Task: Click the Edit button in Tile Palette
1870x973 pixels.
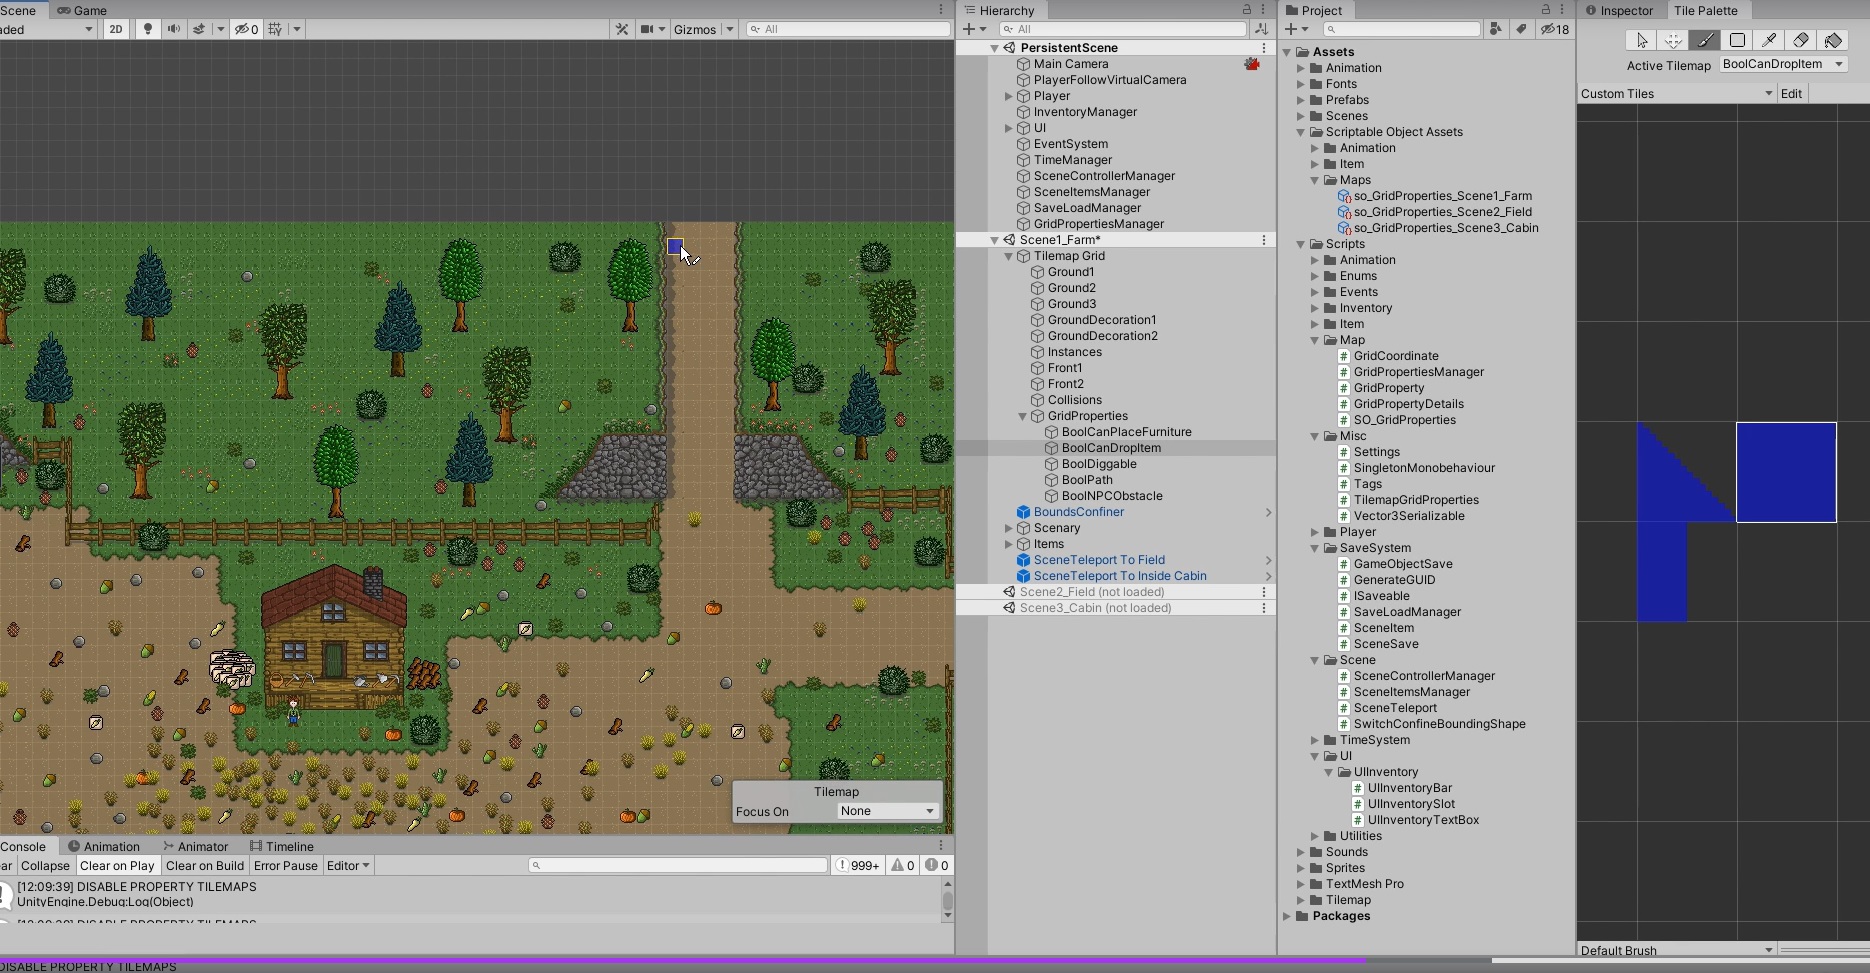Action: (x=1791, y=94)
